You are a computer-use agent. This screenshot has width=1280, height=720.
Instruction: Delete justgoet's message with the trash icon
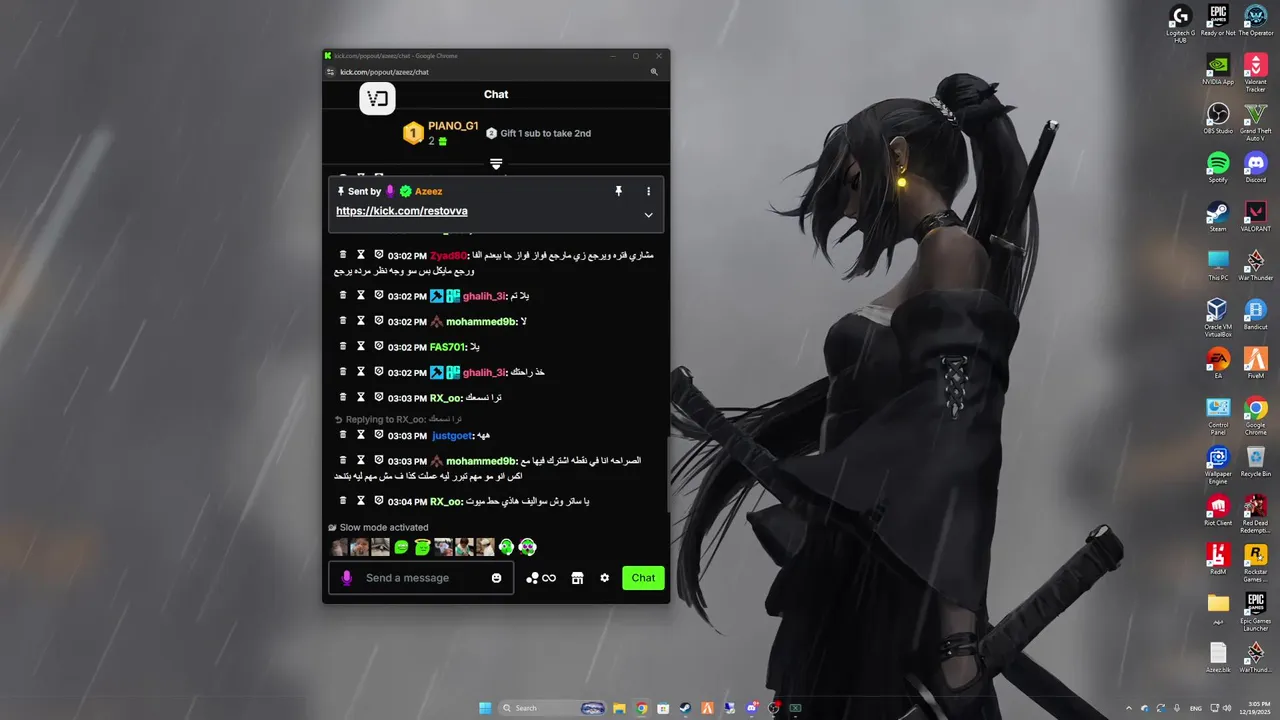click(343, 435)
